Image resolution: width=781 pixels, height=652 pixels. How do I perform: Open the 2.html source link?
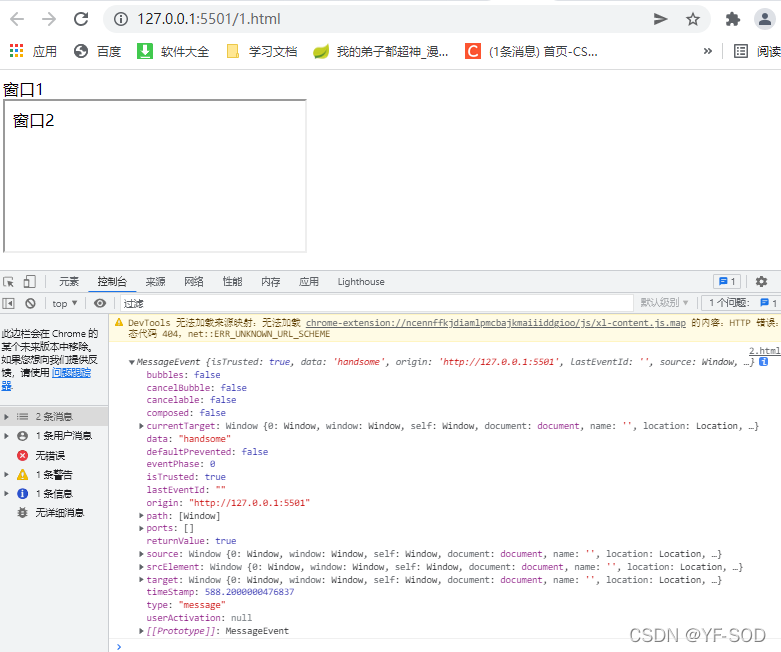[x=765, y=351]
